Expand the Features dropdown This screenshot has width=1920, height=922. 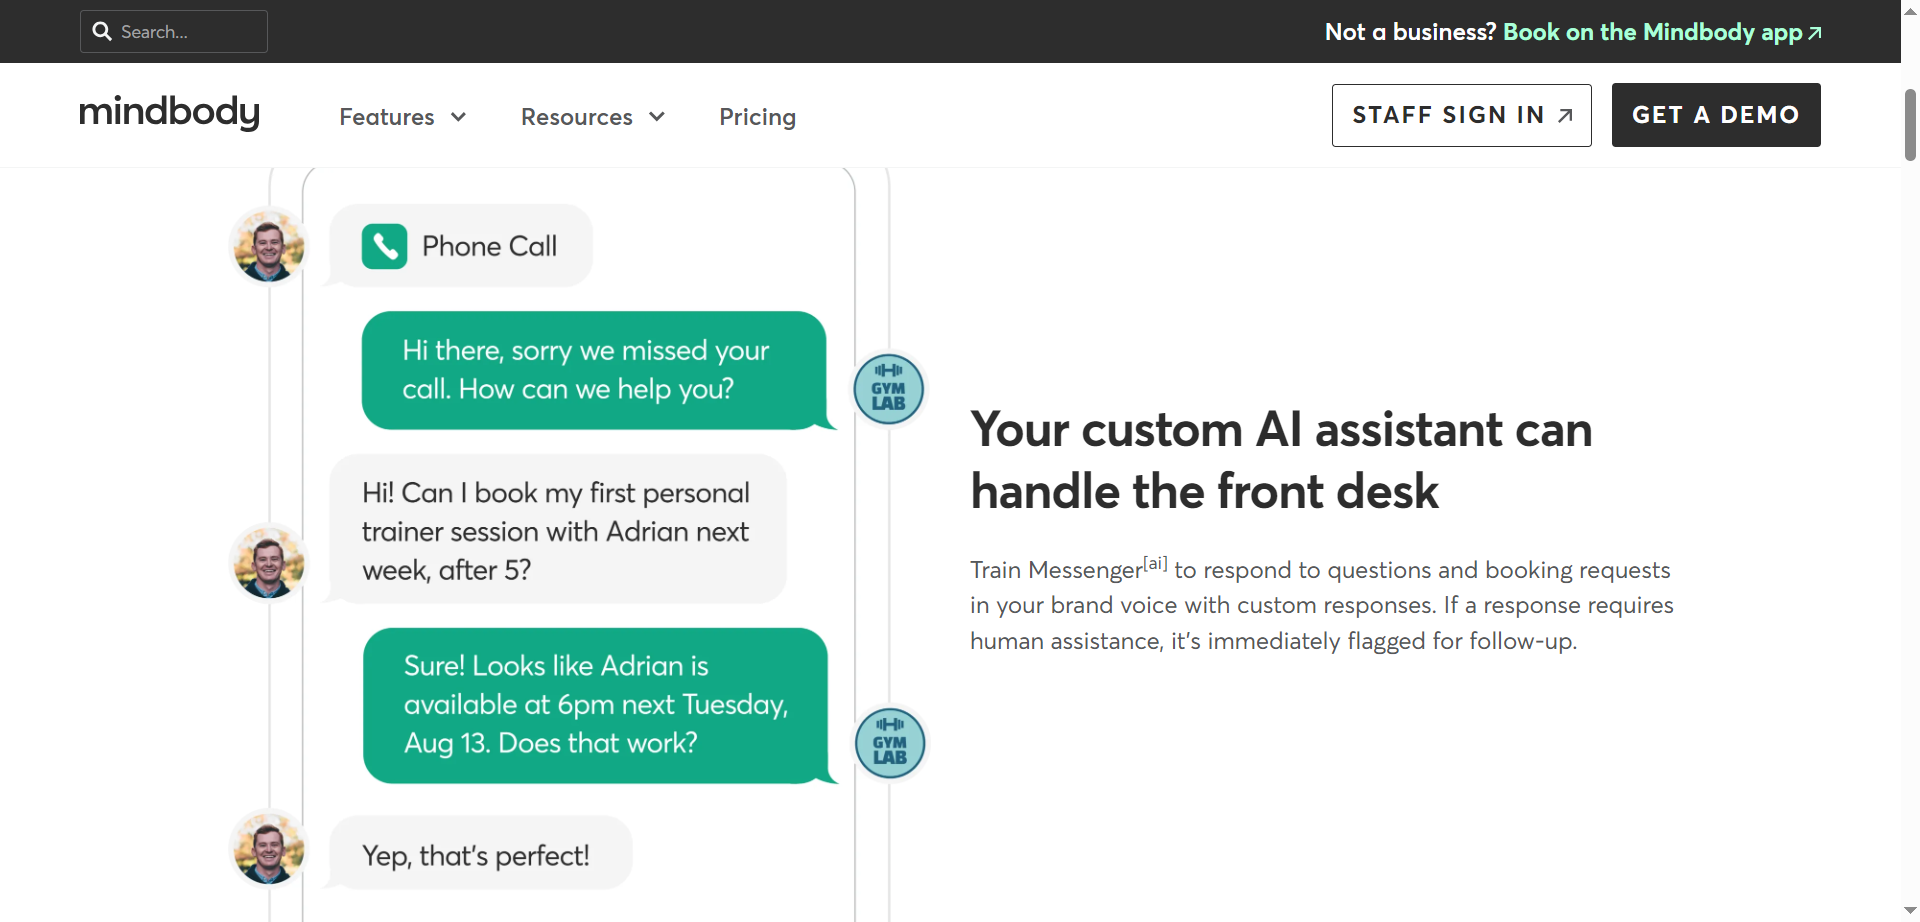(x=459, y=117)
